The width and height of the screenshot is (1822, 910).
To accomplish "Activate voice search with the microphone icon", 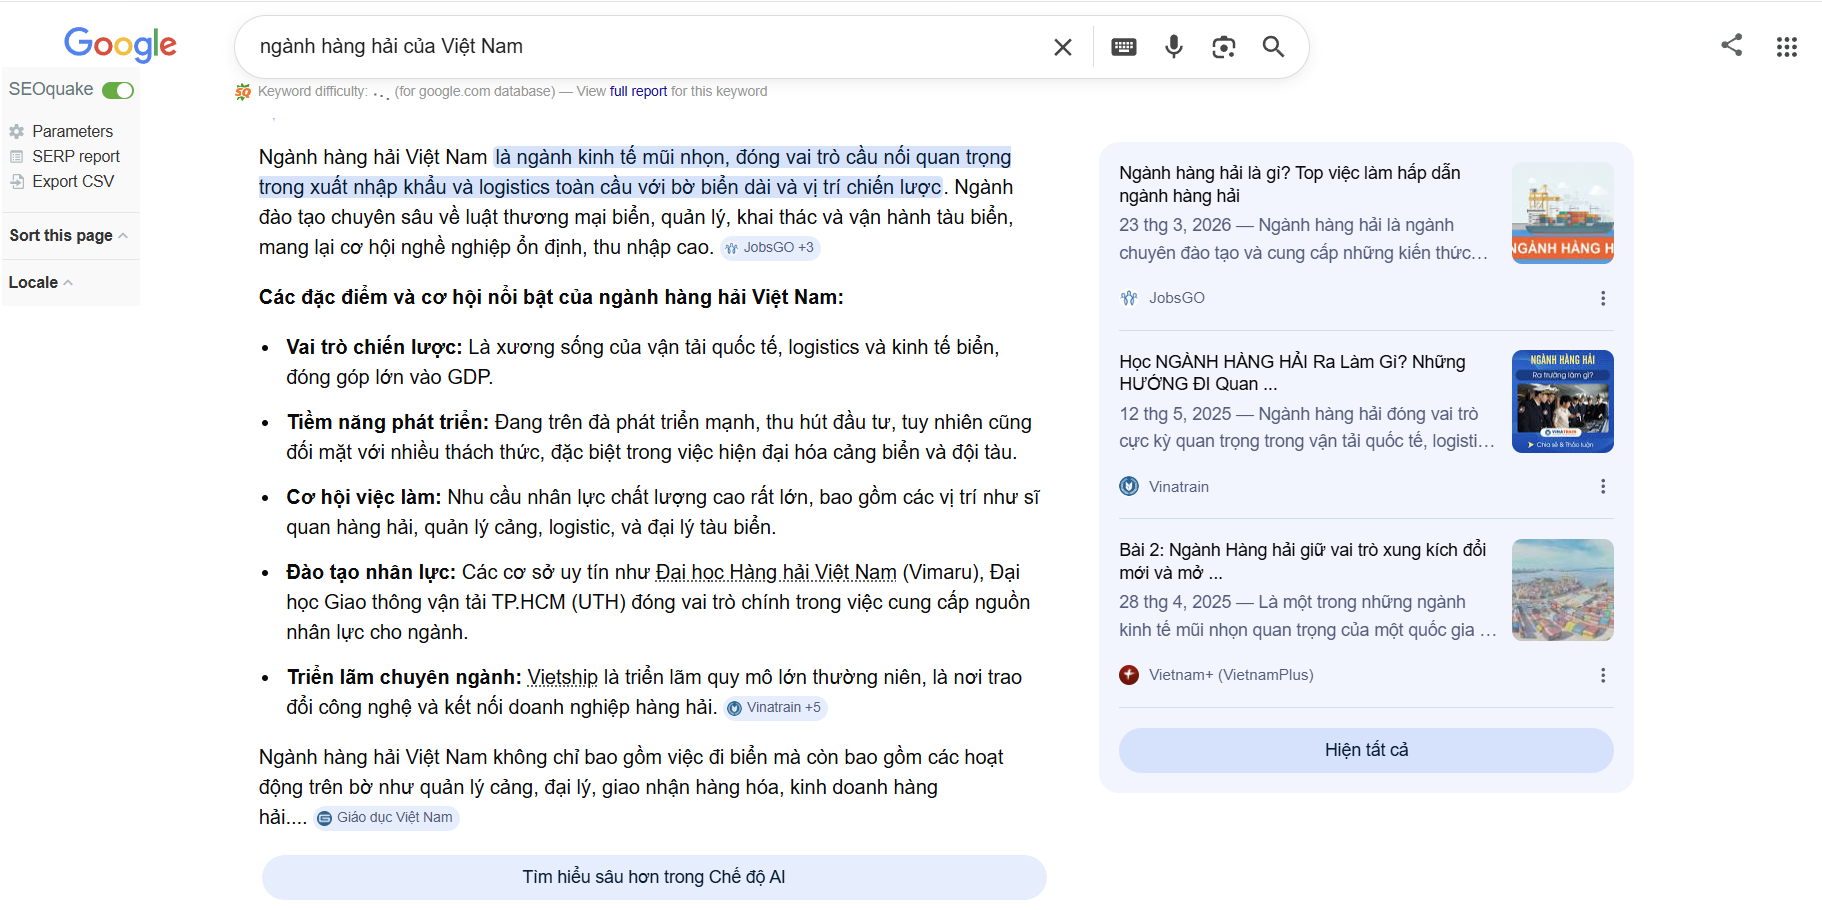I will tap(1173, 46).
